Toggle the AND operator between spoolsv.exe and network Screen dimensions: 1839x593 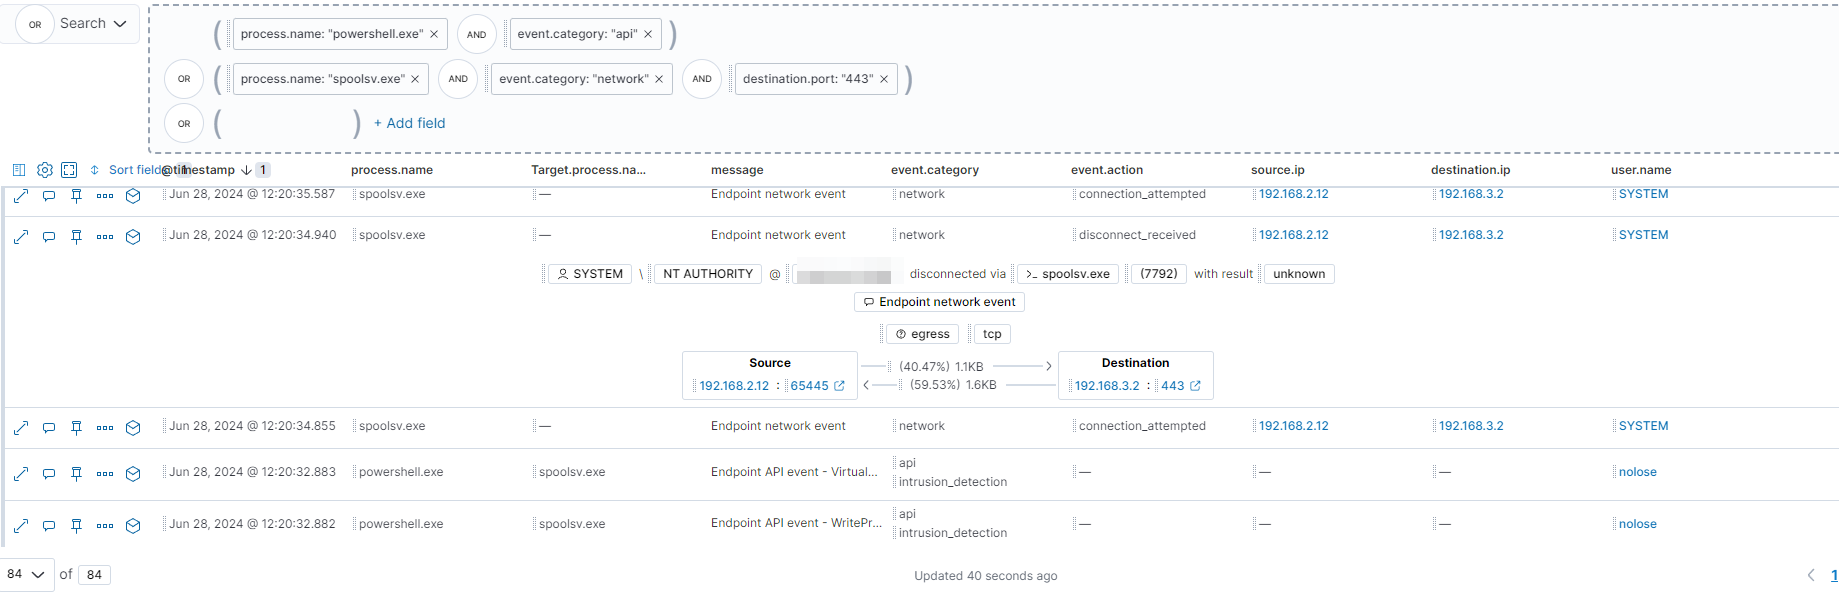point(458,79)
